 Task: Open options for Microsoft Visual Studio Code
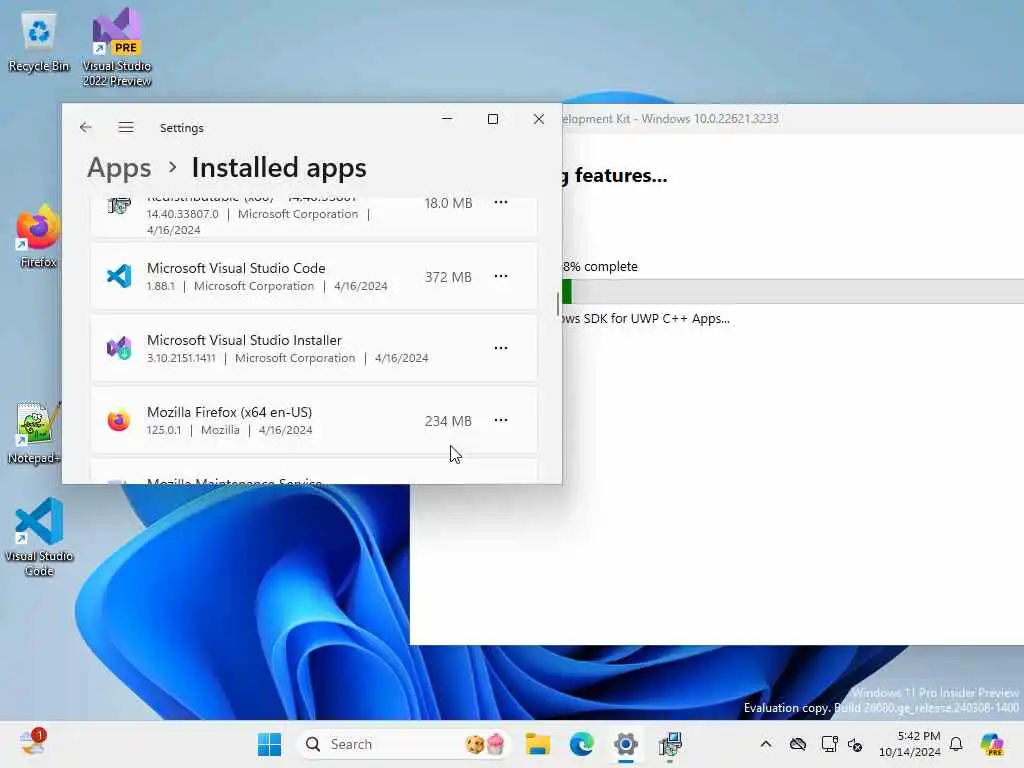501,276
